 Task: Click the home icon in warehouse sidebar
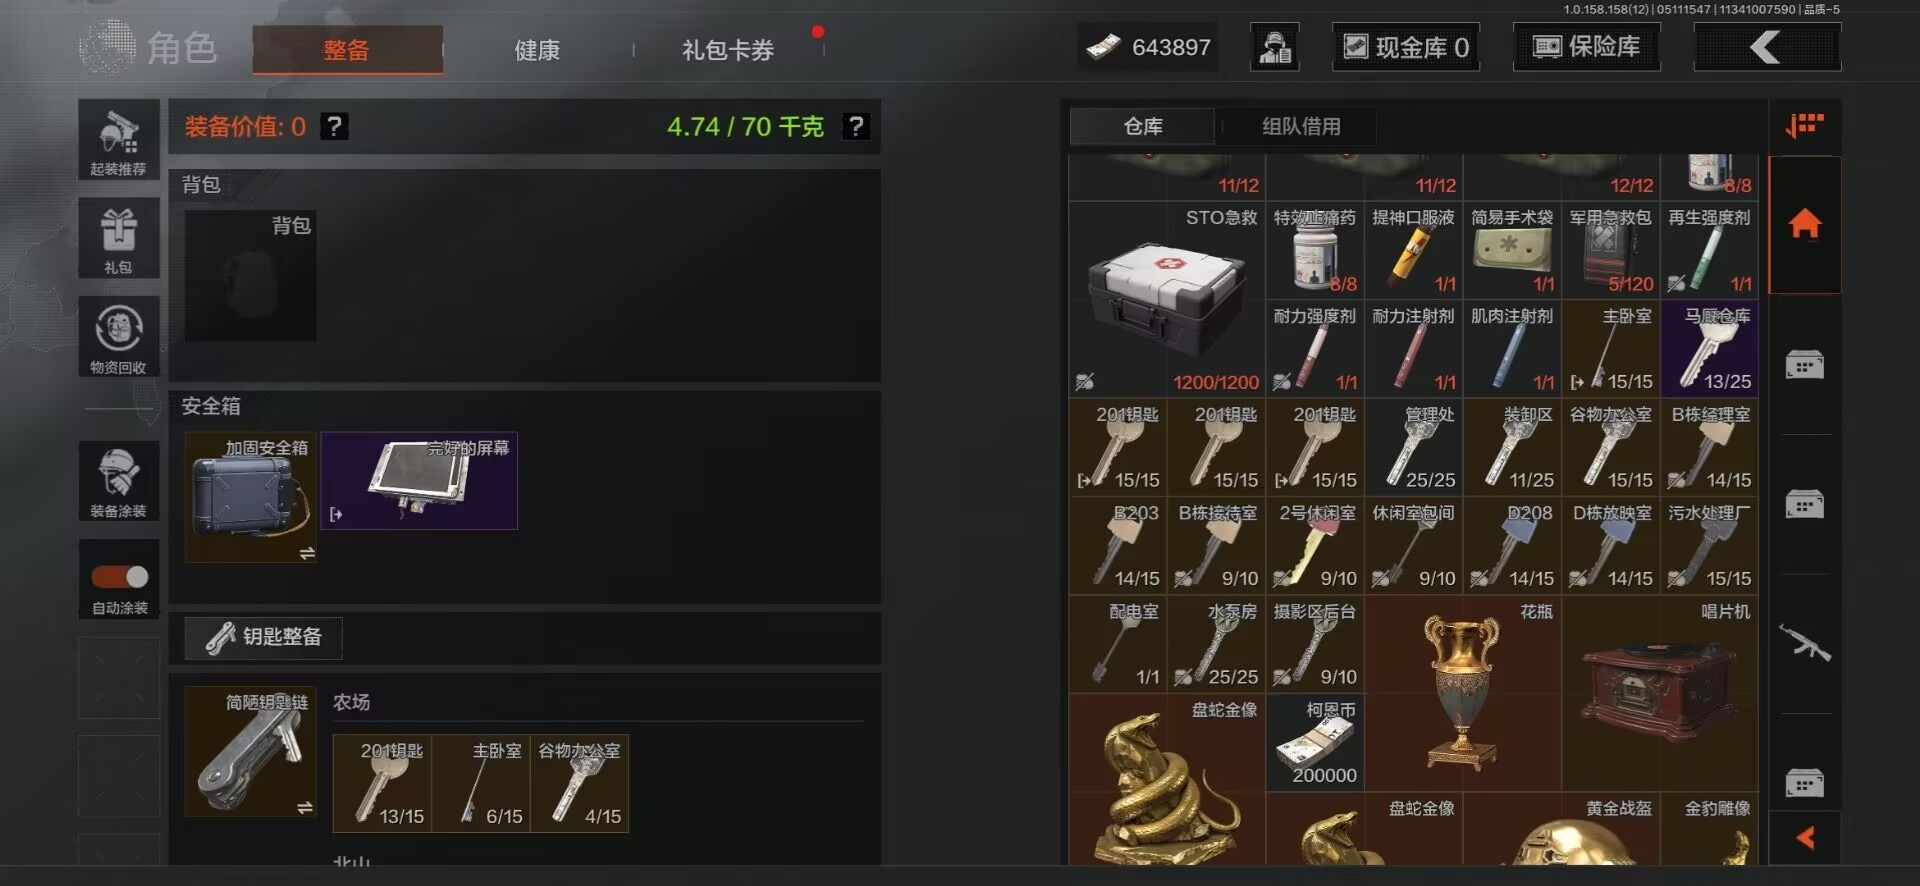point(1805,223)
